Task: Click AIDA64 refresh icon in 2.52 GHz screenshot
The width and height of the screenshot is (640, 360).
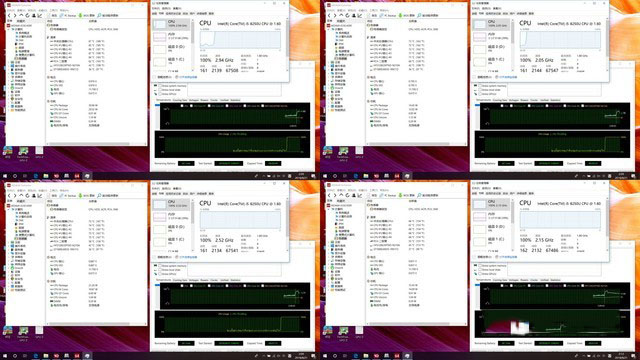Action: click(27, 196)
